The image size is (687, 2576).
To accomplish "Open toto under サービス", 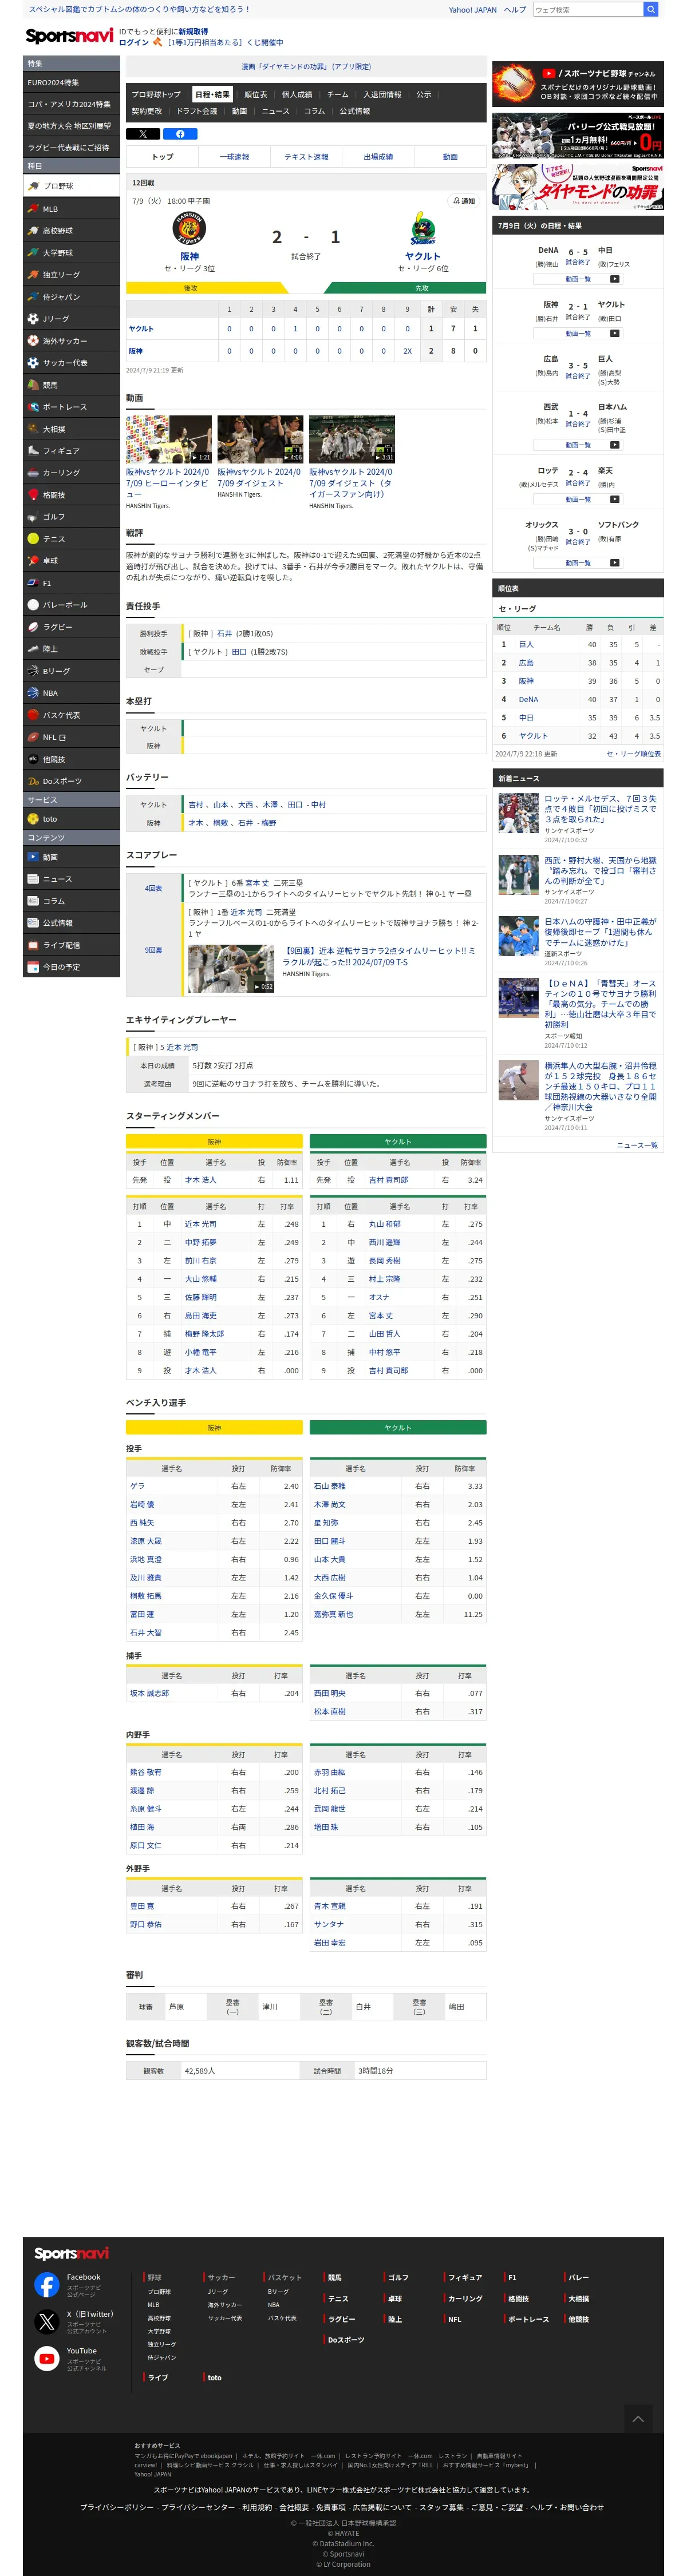I will 71,819.
